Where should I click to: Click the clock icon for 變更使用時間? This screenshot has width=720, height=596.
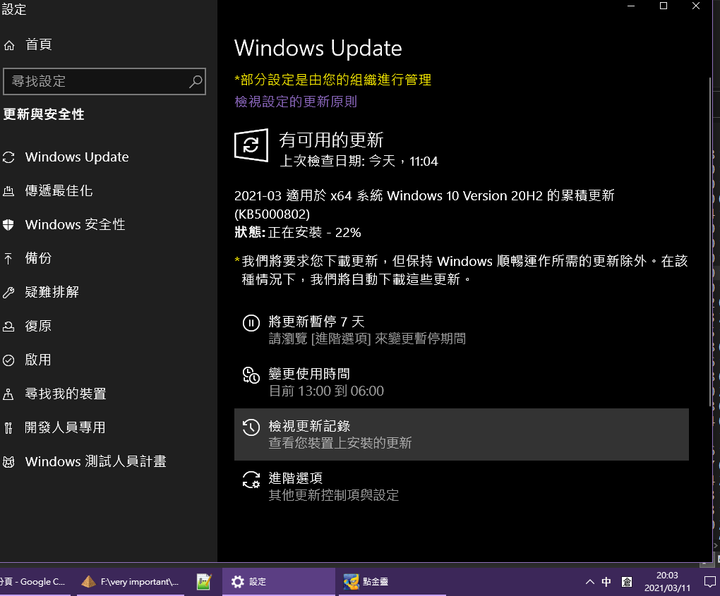click(x=251, y=375)
